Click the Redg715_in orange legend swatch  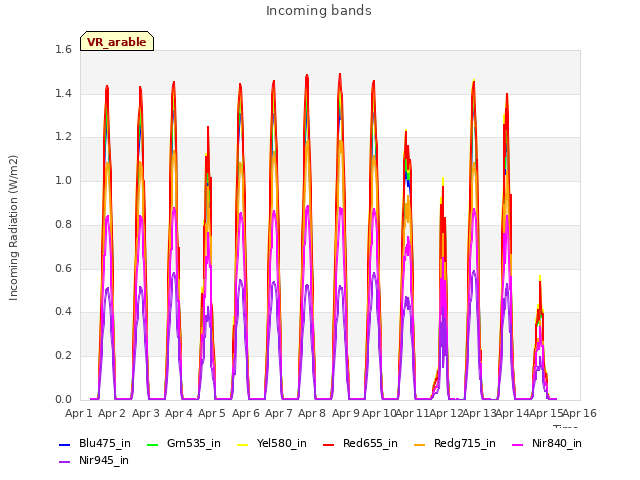tap(420, 444)
